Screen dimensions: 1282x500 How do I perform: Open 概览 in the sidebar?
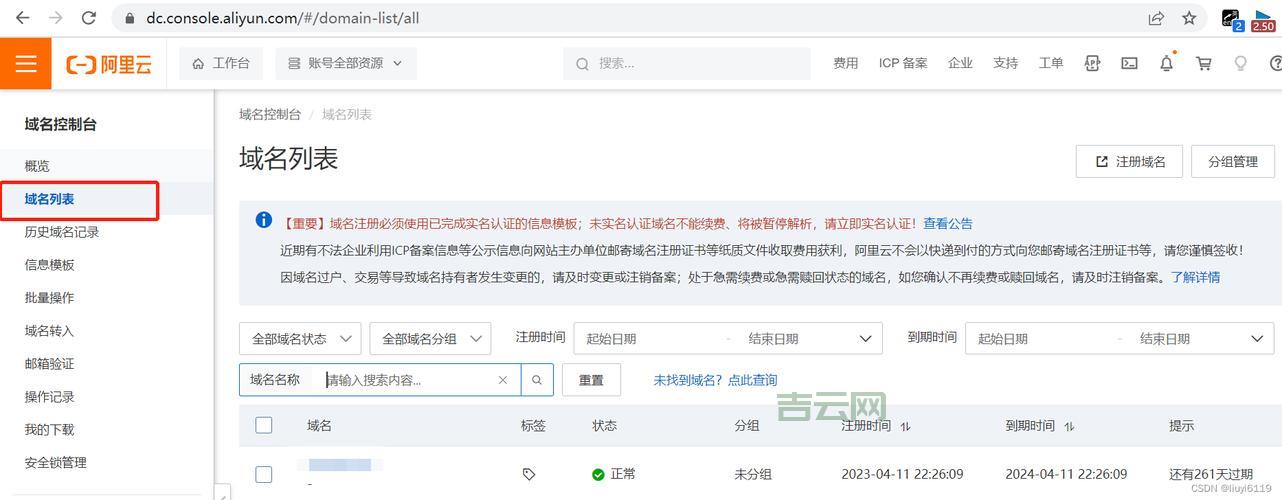[37, 166]
